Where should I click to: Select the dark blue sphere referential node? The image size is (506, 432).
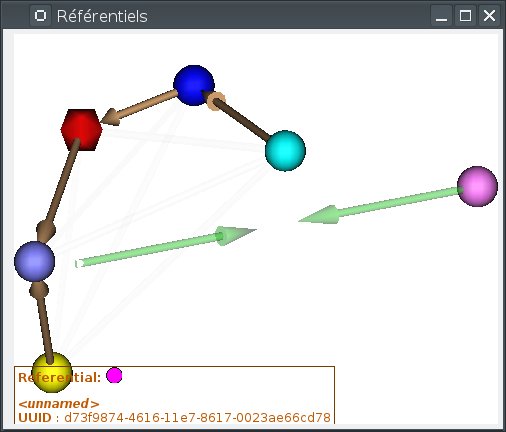tap(193, 85)
